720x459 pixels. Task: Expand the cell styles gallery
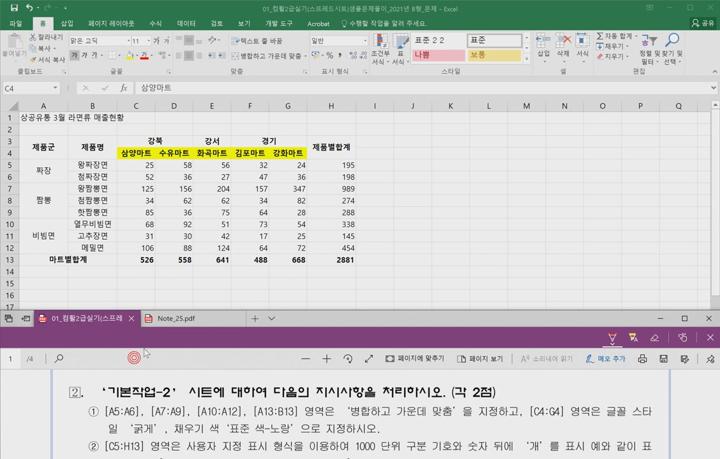527,59
